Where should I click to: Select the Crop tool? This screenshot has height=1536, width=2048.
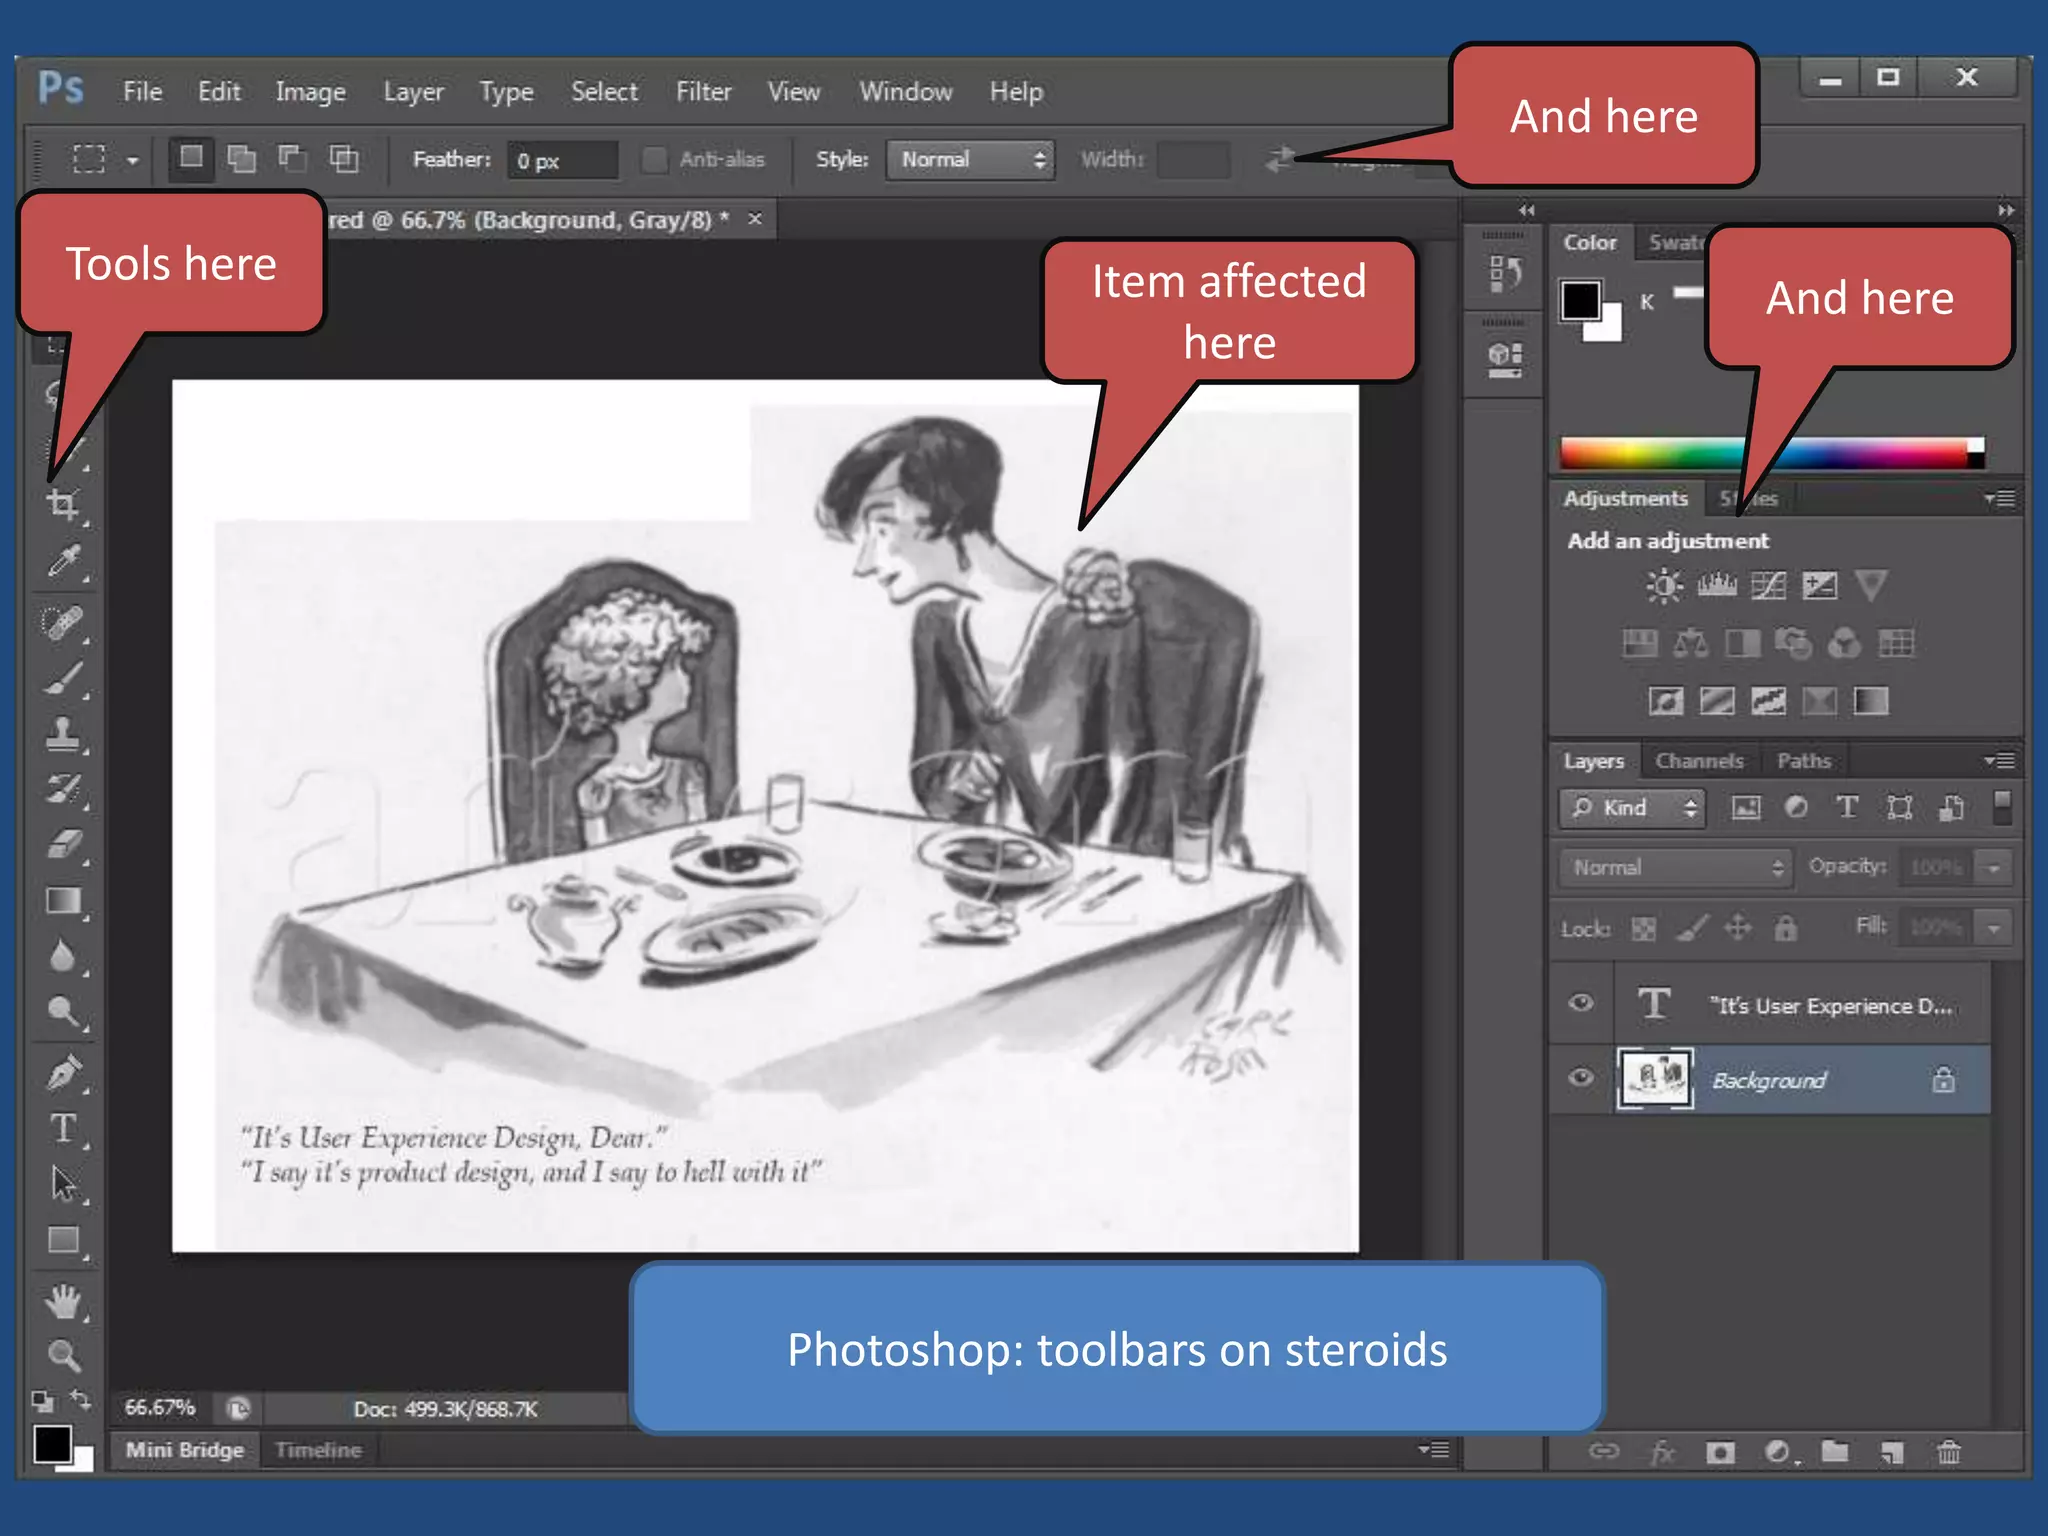tap(64, 503)
